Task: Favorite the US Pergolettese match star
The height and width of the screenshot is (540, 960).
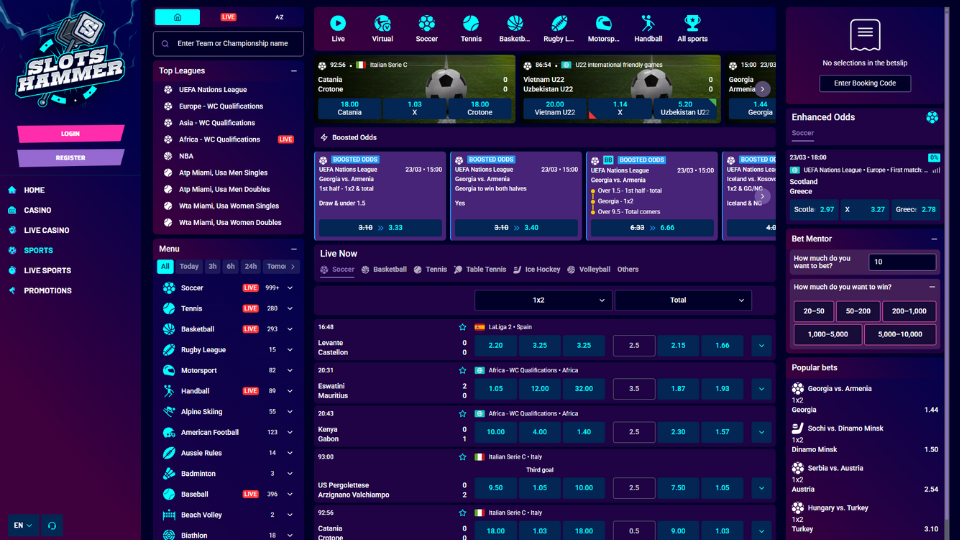Action: pos(462,457)
